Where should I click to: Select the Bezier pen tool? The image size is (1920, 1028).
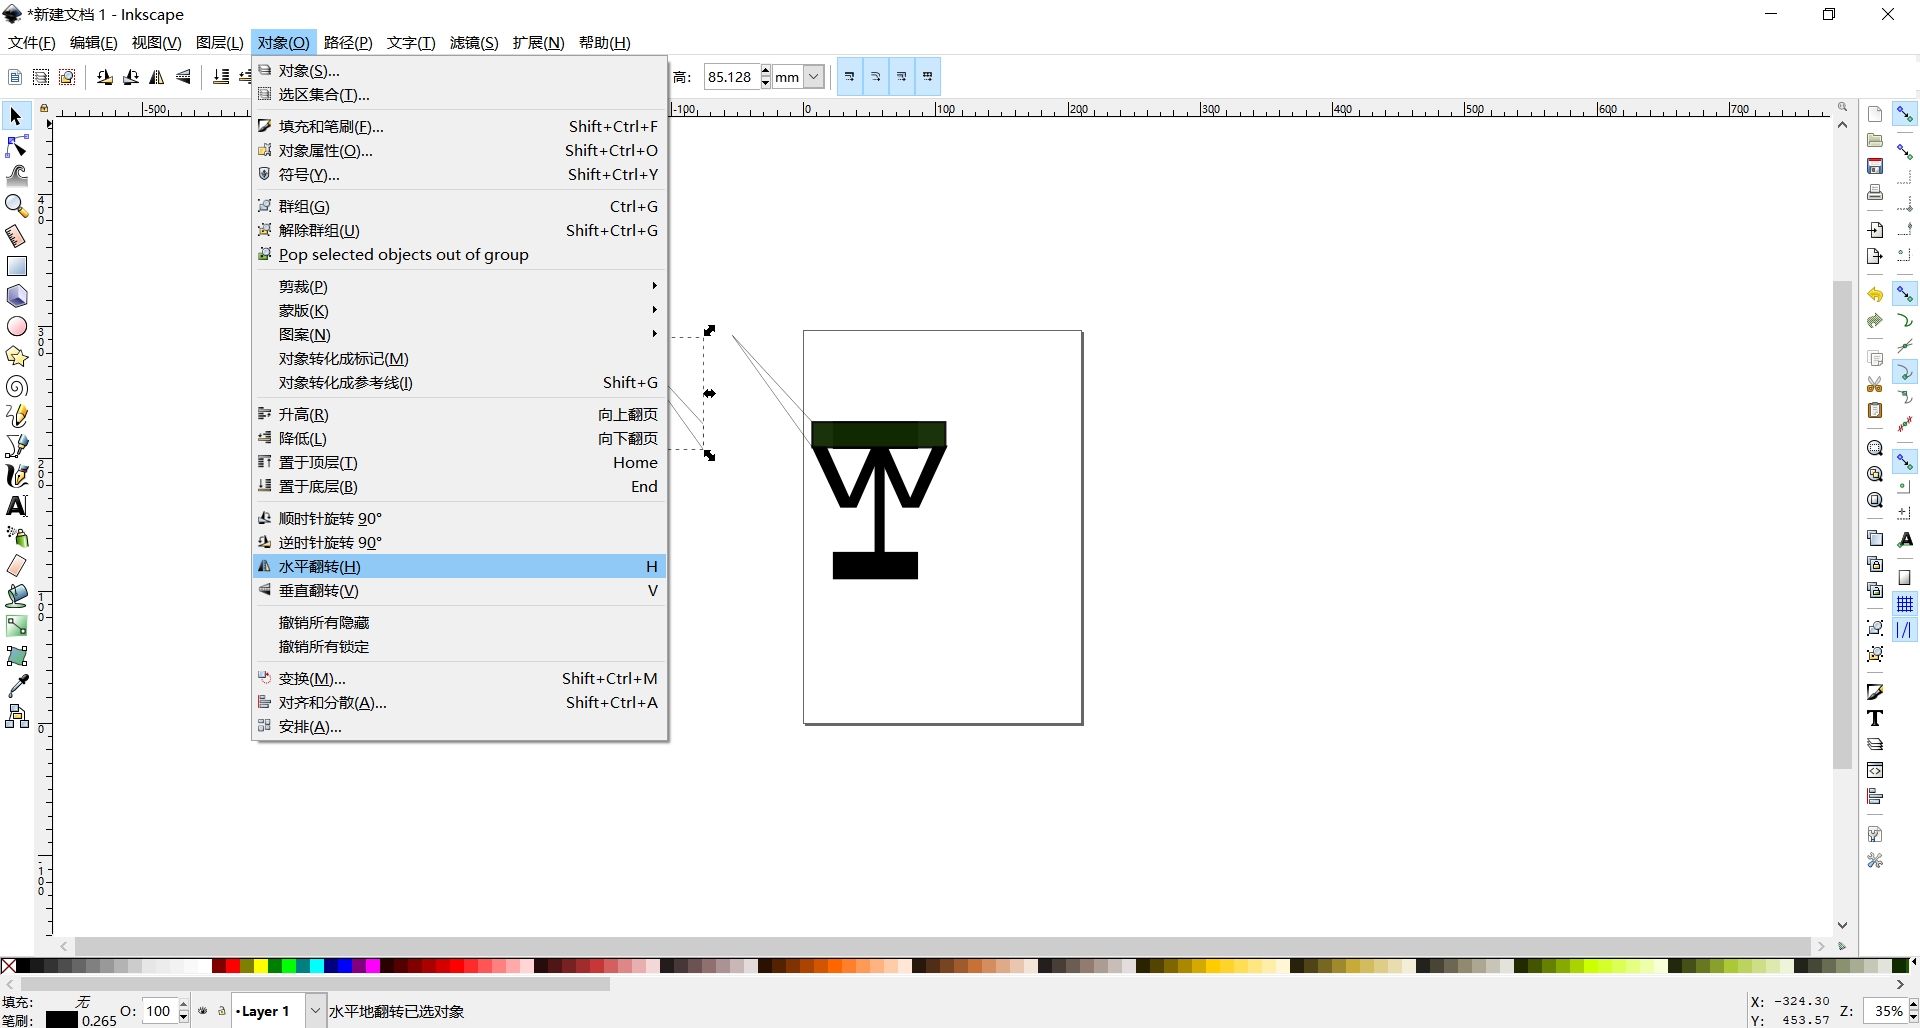16,446
